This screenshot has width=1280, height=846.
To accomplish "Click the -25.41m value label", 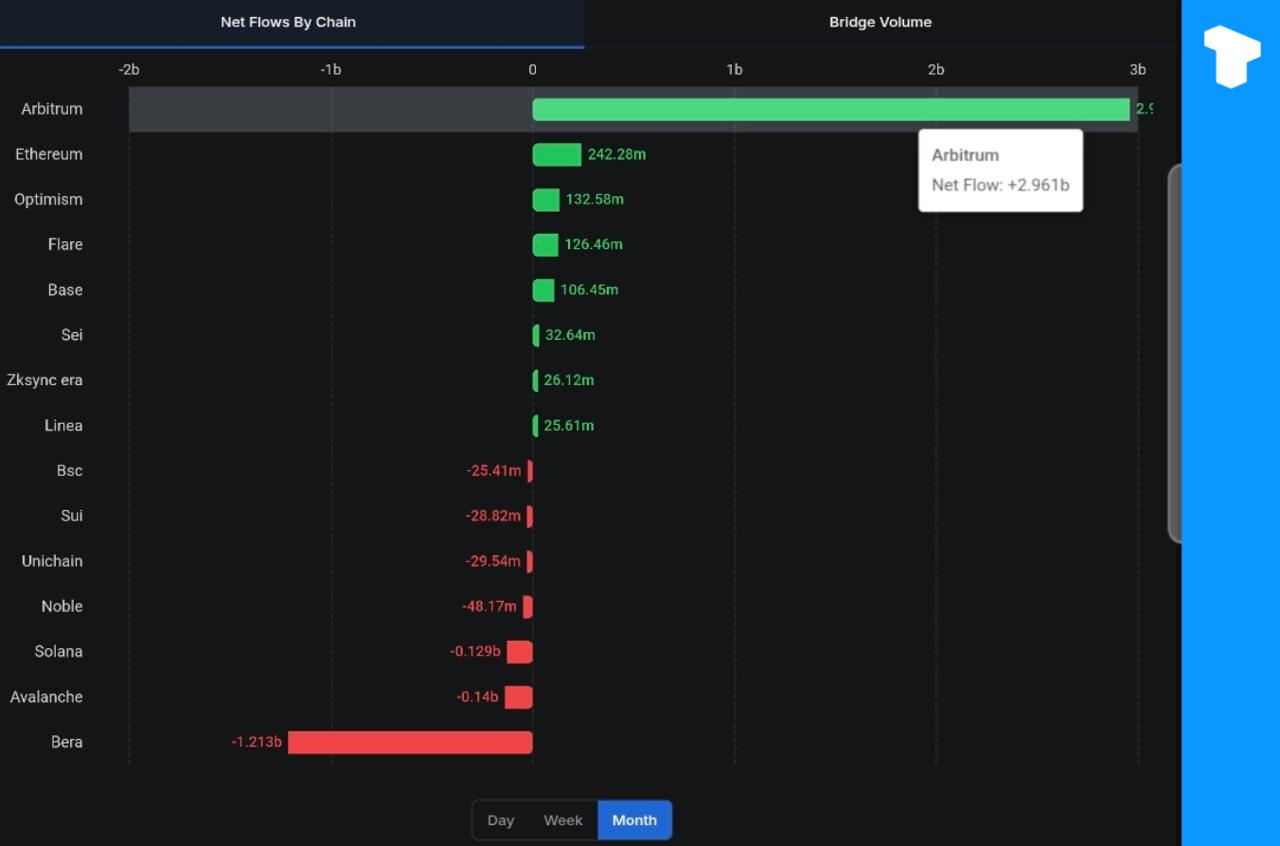I will point(494,470).
